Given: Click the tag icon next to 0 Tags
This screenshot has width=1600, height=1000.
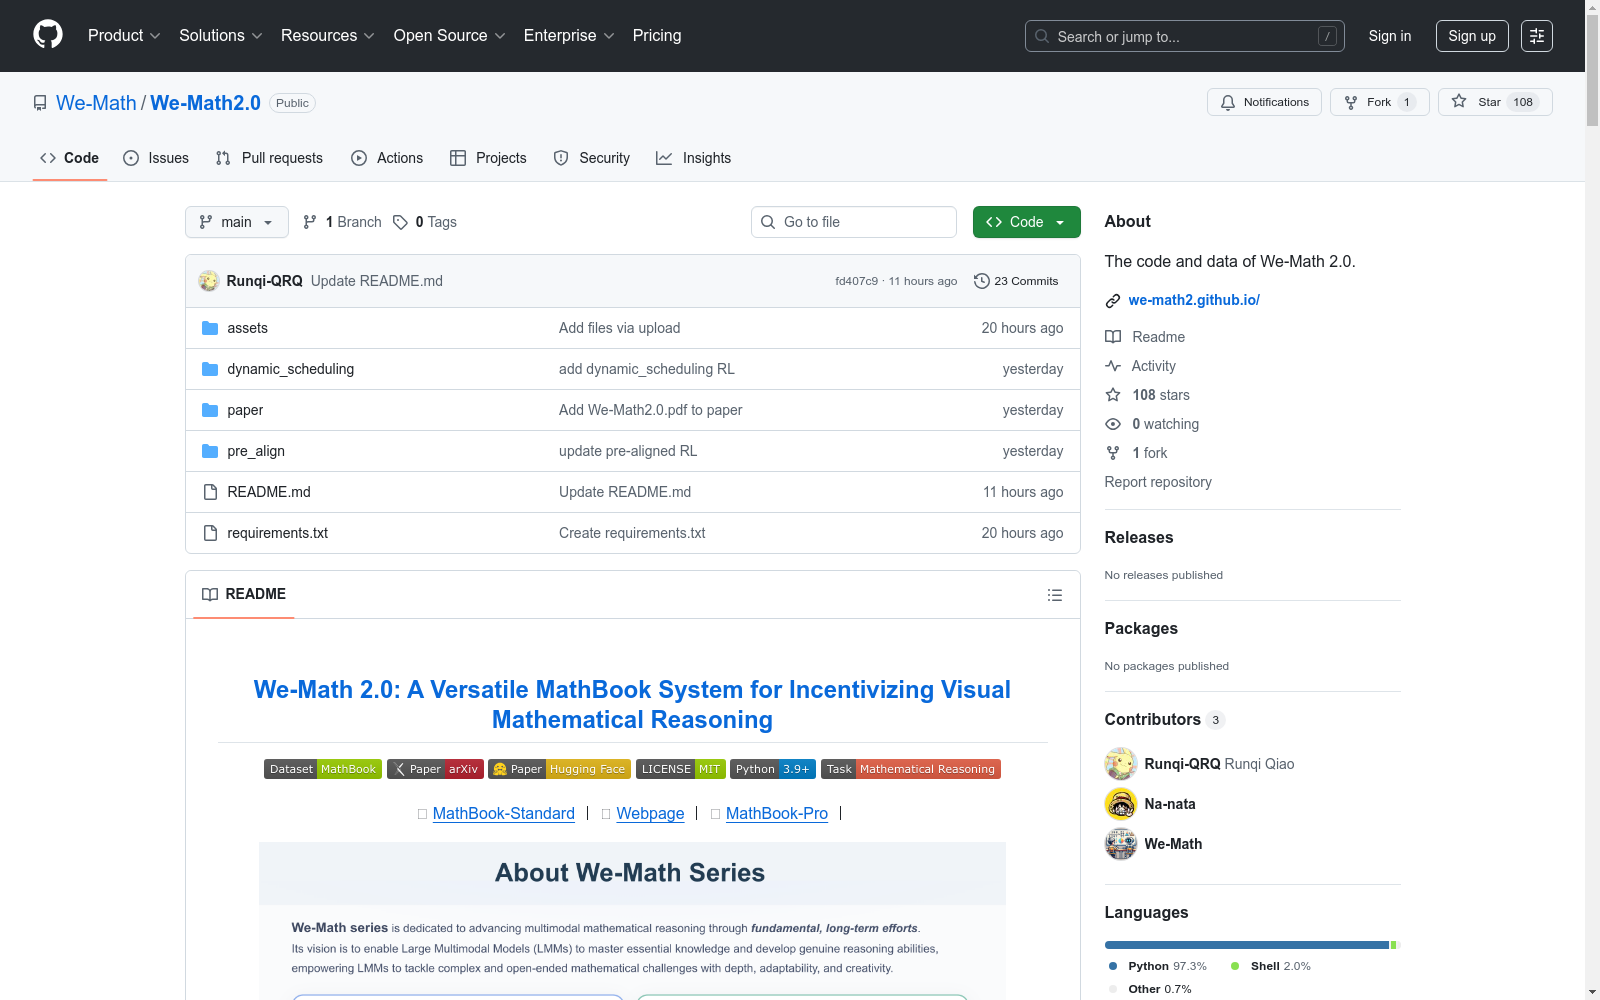Looking at the screenshot, I should coord(400,222).
